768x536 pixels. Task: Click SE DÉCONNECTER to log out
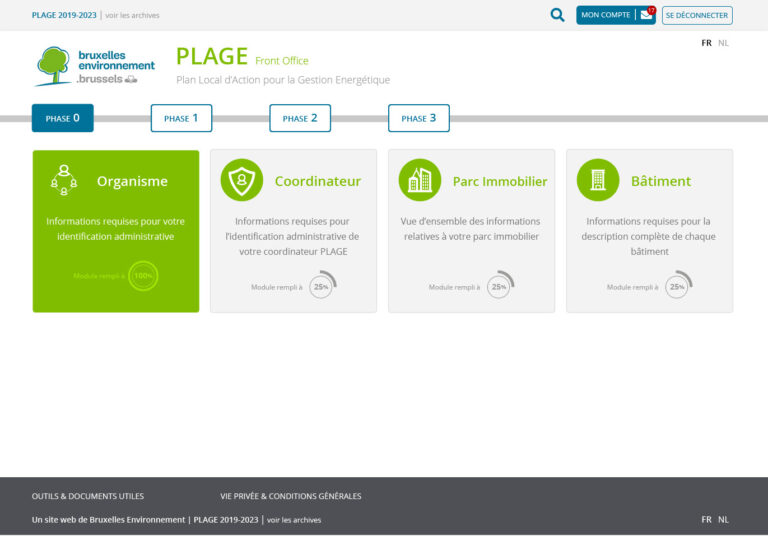click(697, 15)
